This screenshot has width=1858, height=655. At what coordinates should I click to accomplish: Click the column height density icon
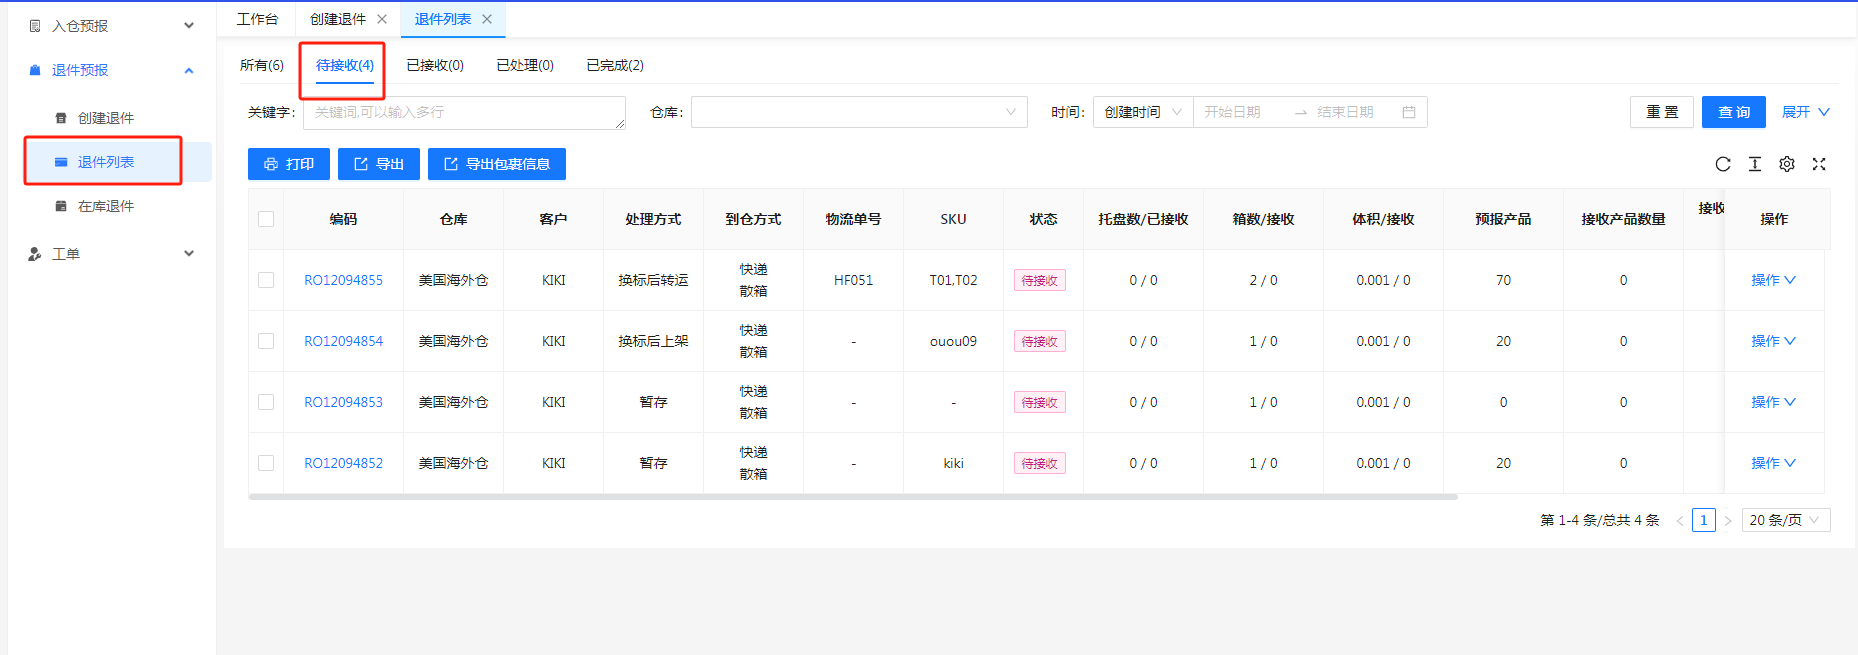point(1754,164)
